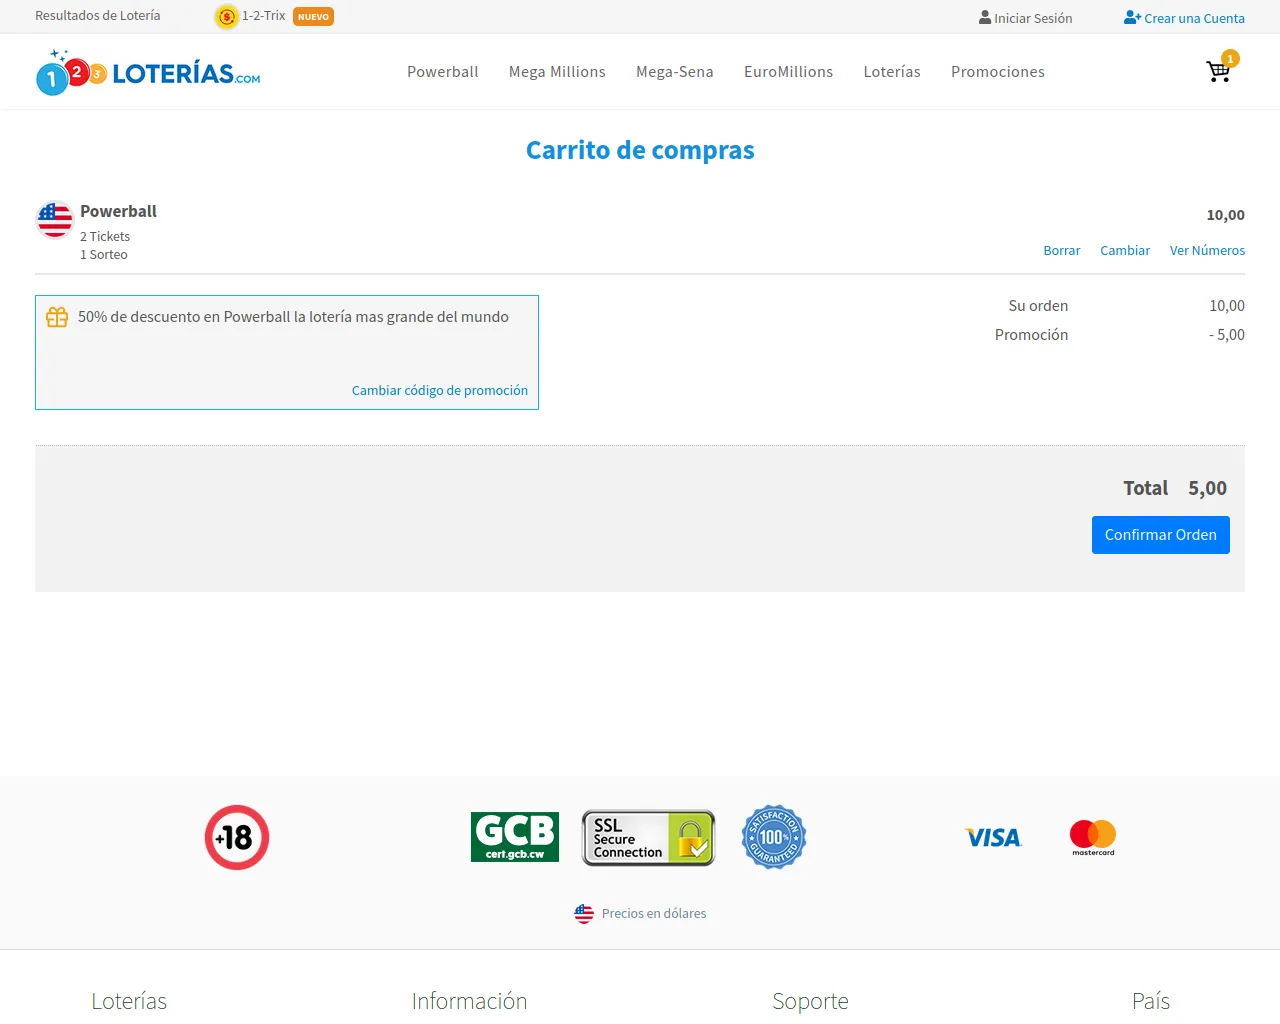Screen dimensions: 1280x1024
Task: Click the Promoción discount value - 5,00
Action: [x=1227, y=335]
